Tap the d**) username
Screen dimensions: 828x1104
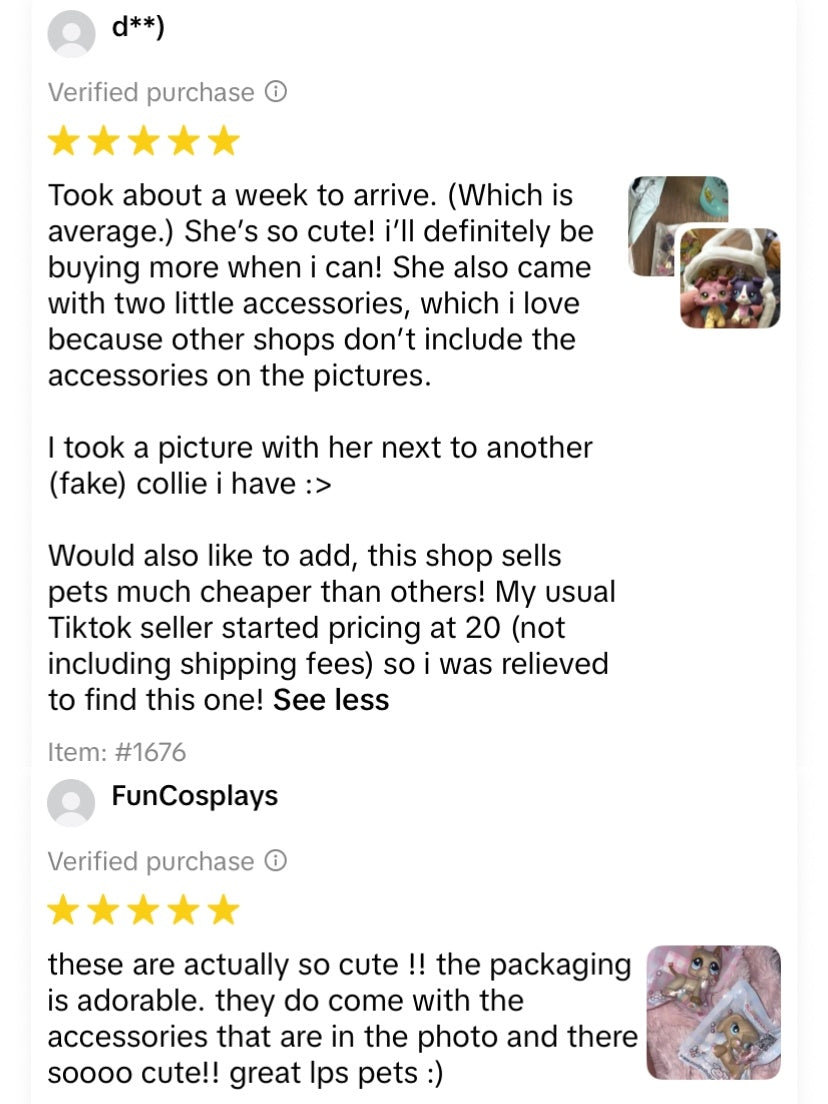pyautogui.click(x=138, y=27)
